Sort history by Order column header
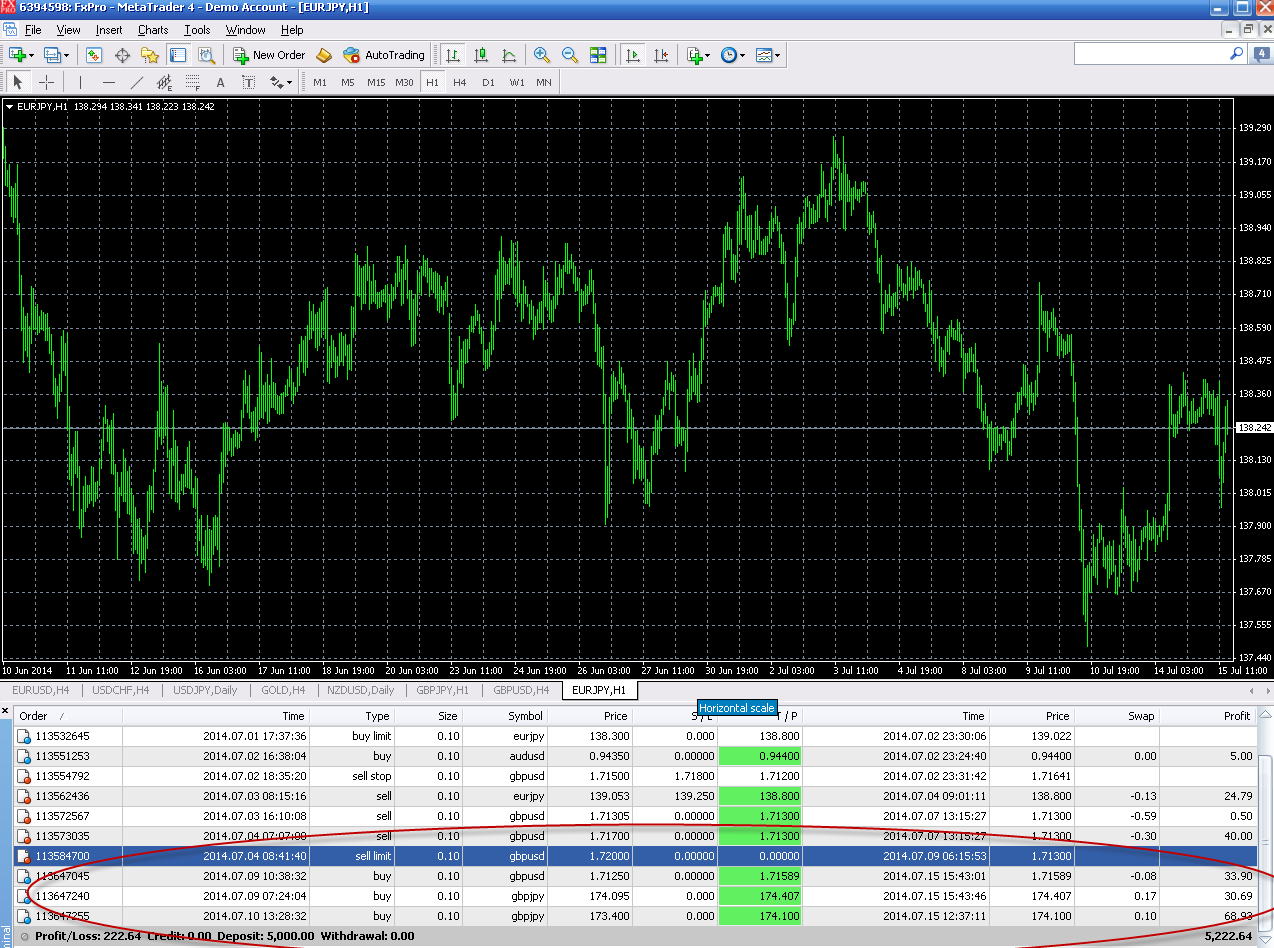 (70, 716)
